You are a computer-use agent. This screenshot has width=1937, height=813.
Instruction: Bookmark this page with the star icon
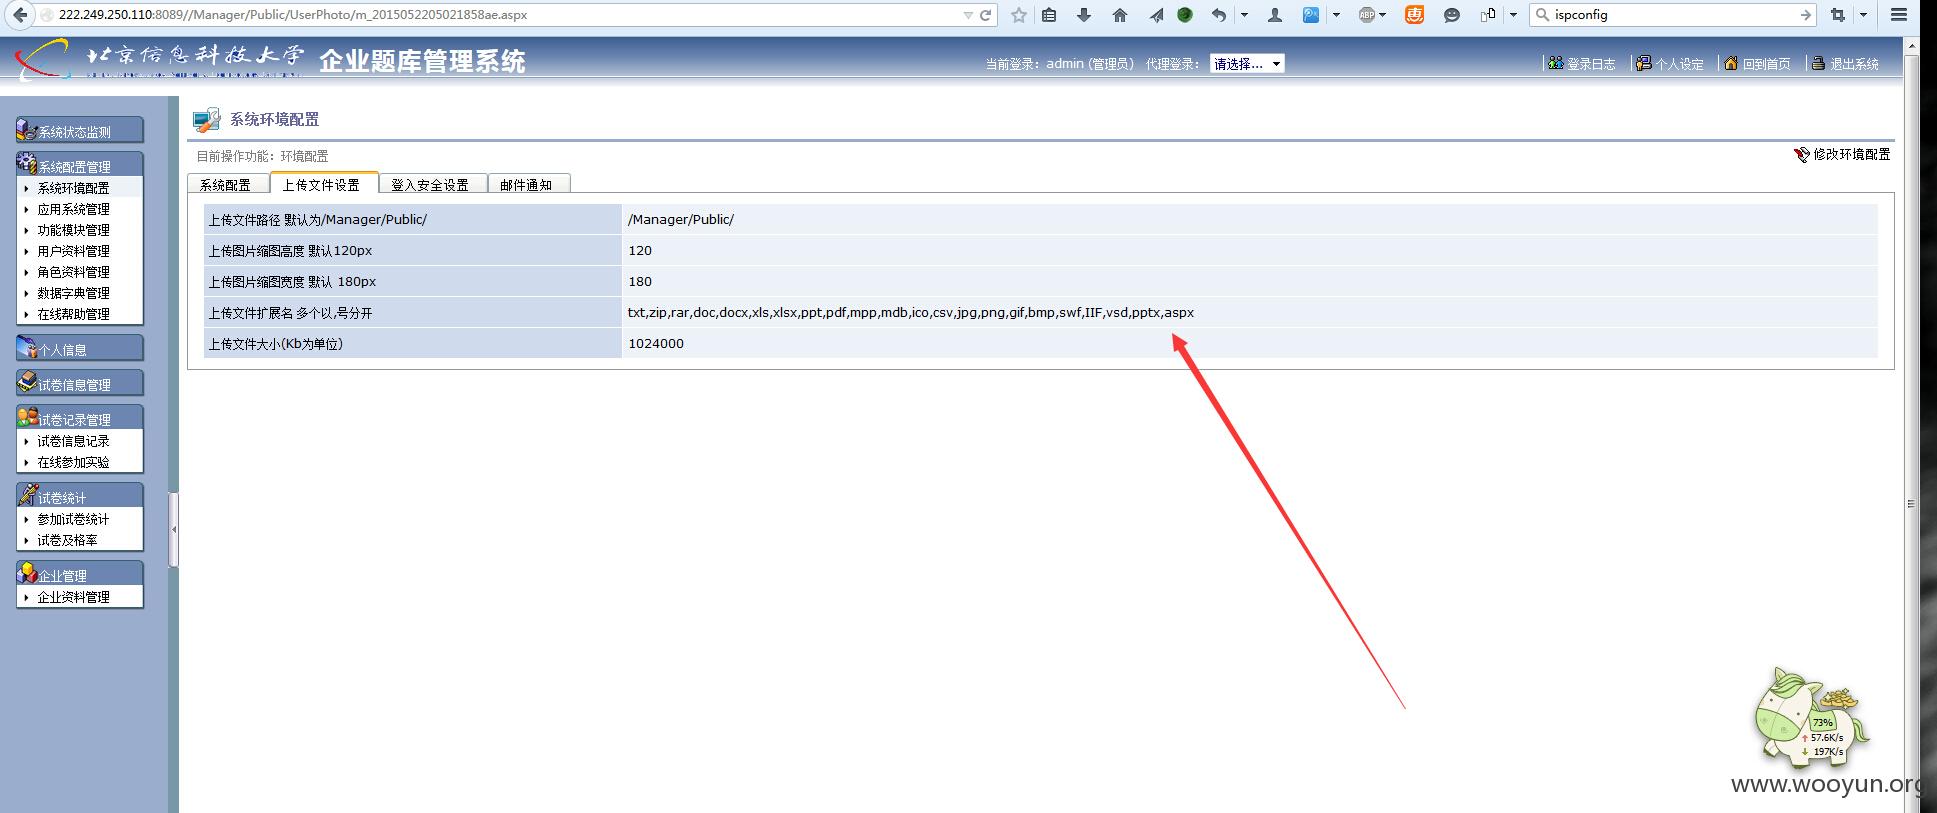[x=1019, y=15]
